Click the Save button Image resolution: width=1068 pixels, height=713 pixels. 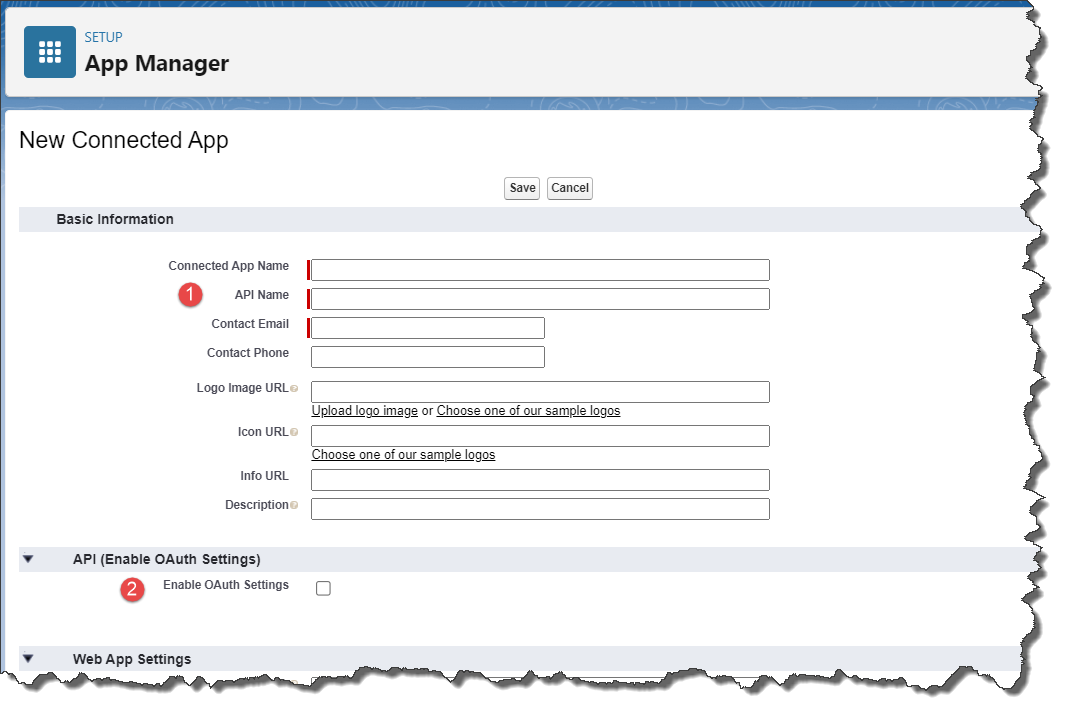pyautogui.click(x=522, y=188)
